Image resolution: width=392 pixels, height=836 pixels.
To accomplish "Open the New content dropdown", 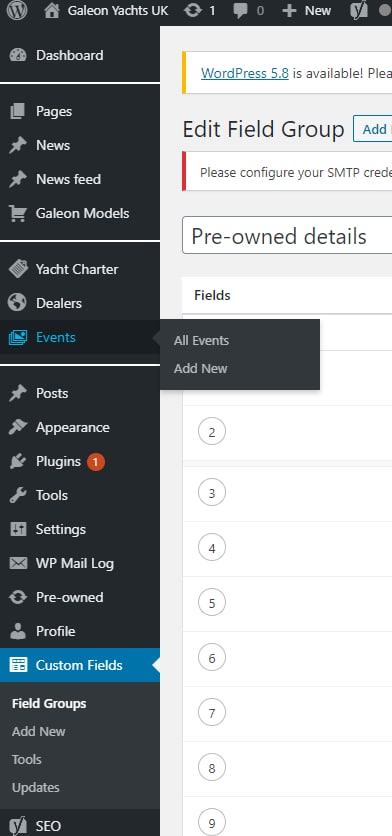I will pos(306,11).
